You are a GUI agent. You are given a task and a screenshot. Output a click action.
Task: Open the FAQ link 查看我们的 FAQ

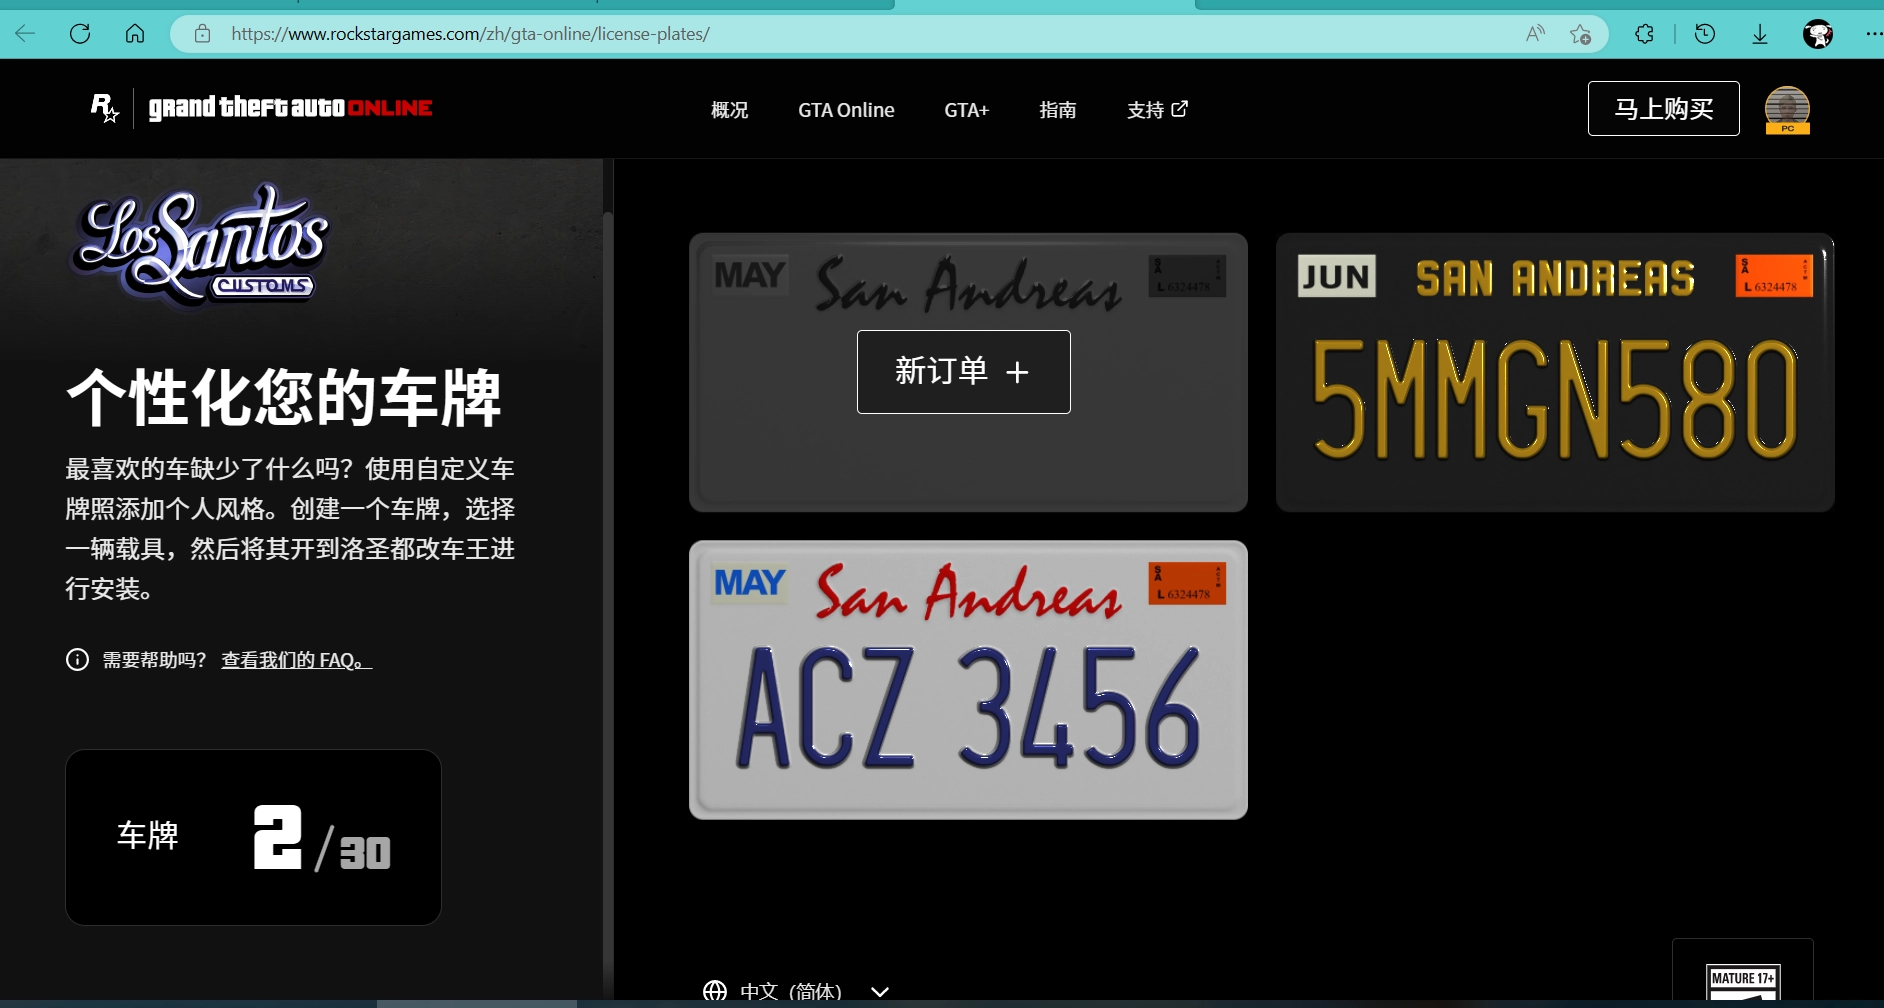[296, 660]
